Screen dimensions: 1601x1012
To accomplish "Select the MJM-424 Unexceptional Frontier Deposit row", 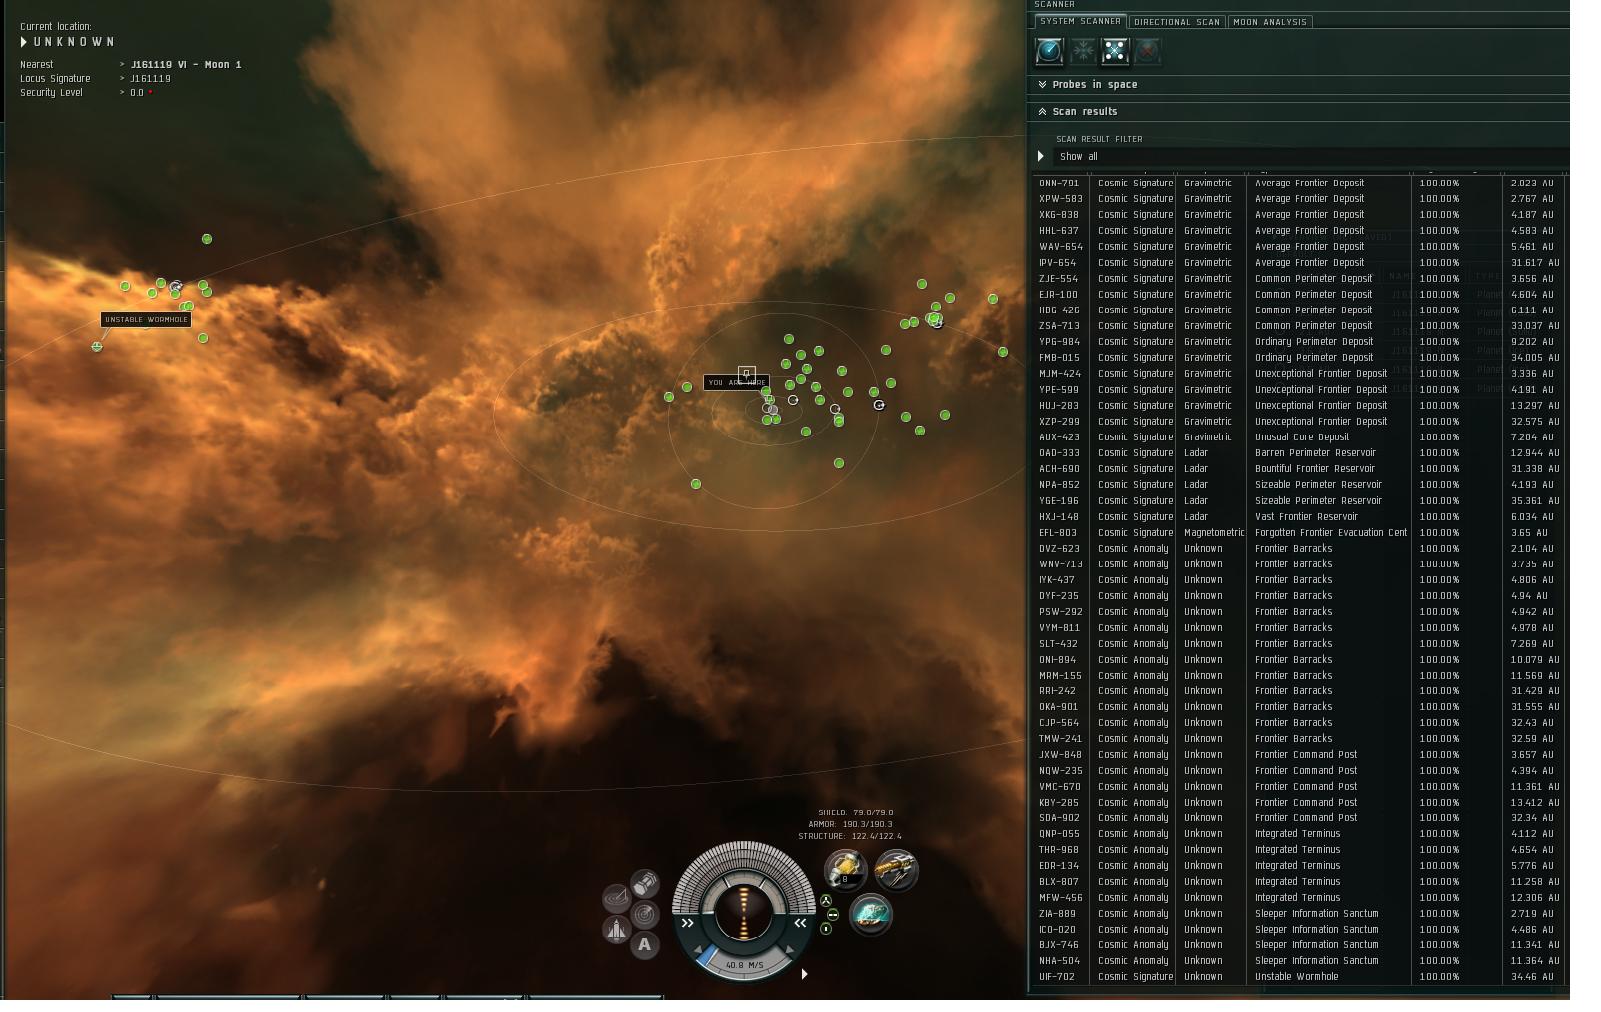I will point(1298,374).
